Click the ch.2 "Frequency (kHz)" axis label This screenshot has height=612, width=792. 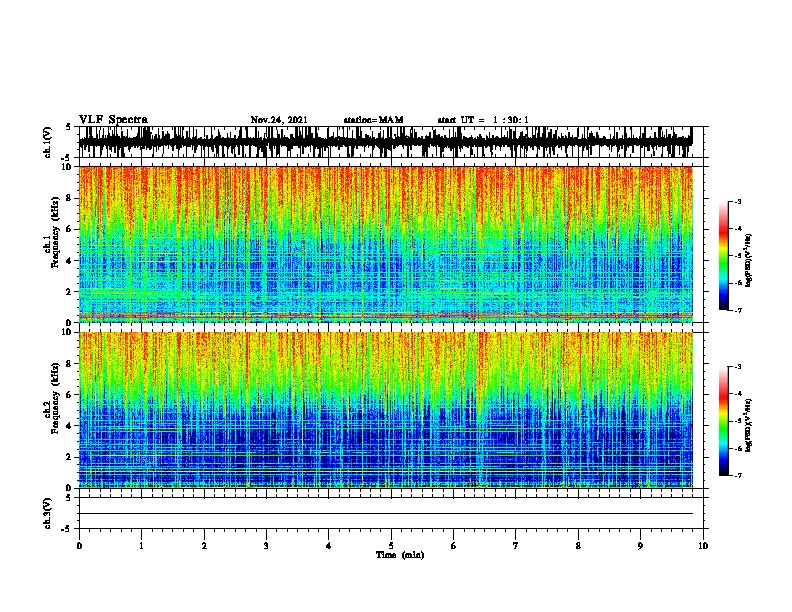56,398
